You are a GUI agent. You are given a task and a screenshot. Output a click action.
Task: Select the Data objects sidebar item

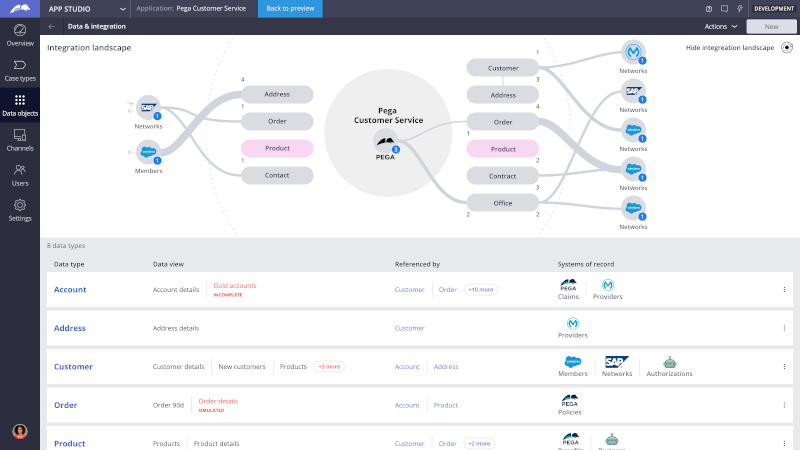pos(20,104)
